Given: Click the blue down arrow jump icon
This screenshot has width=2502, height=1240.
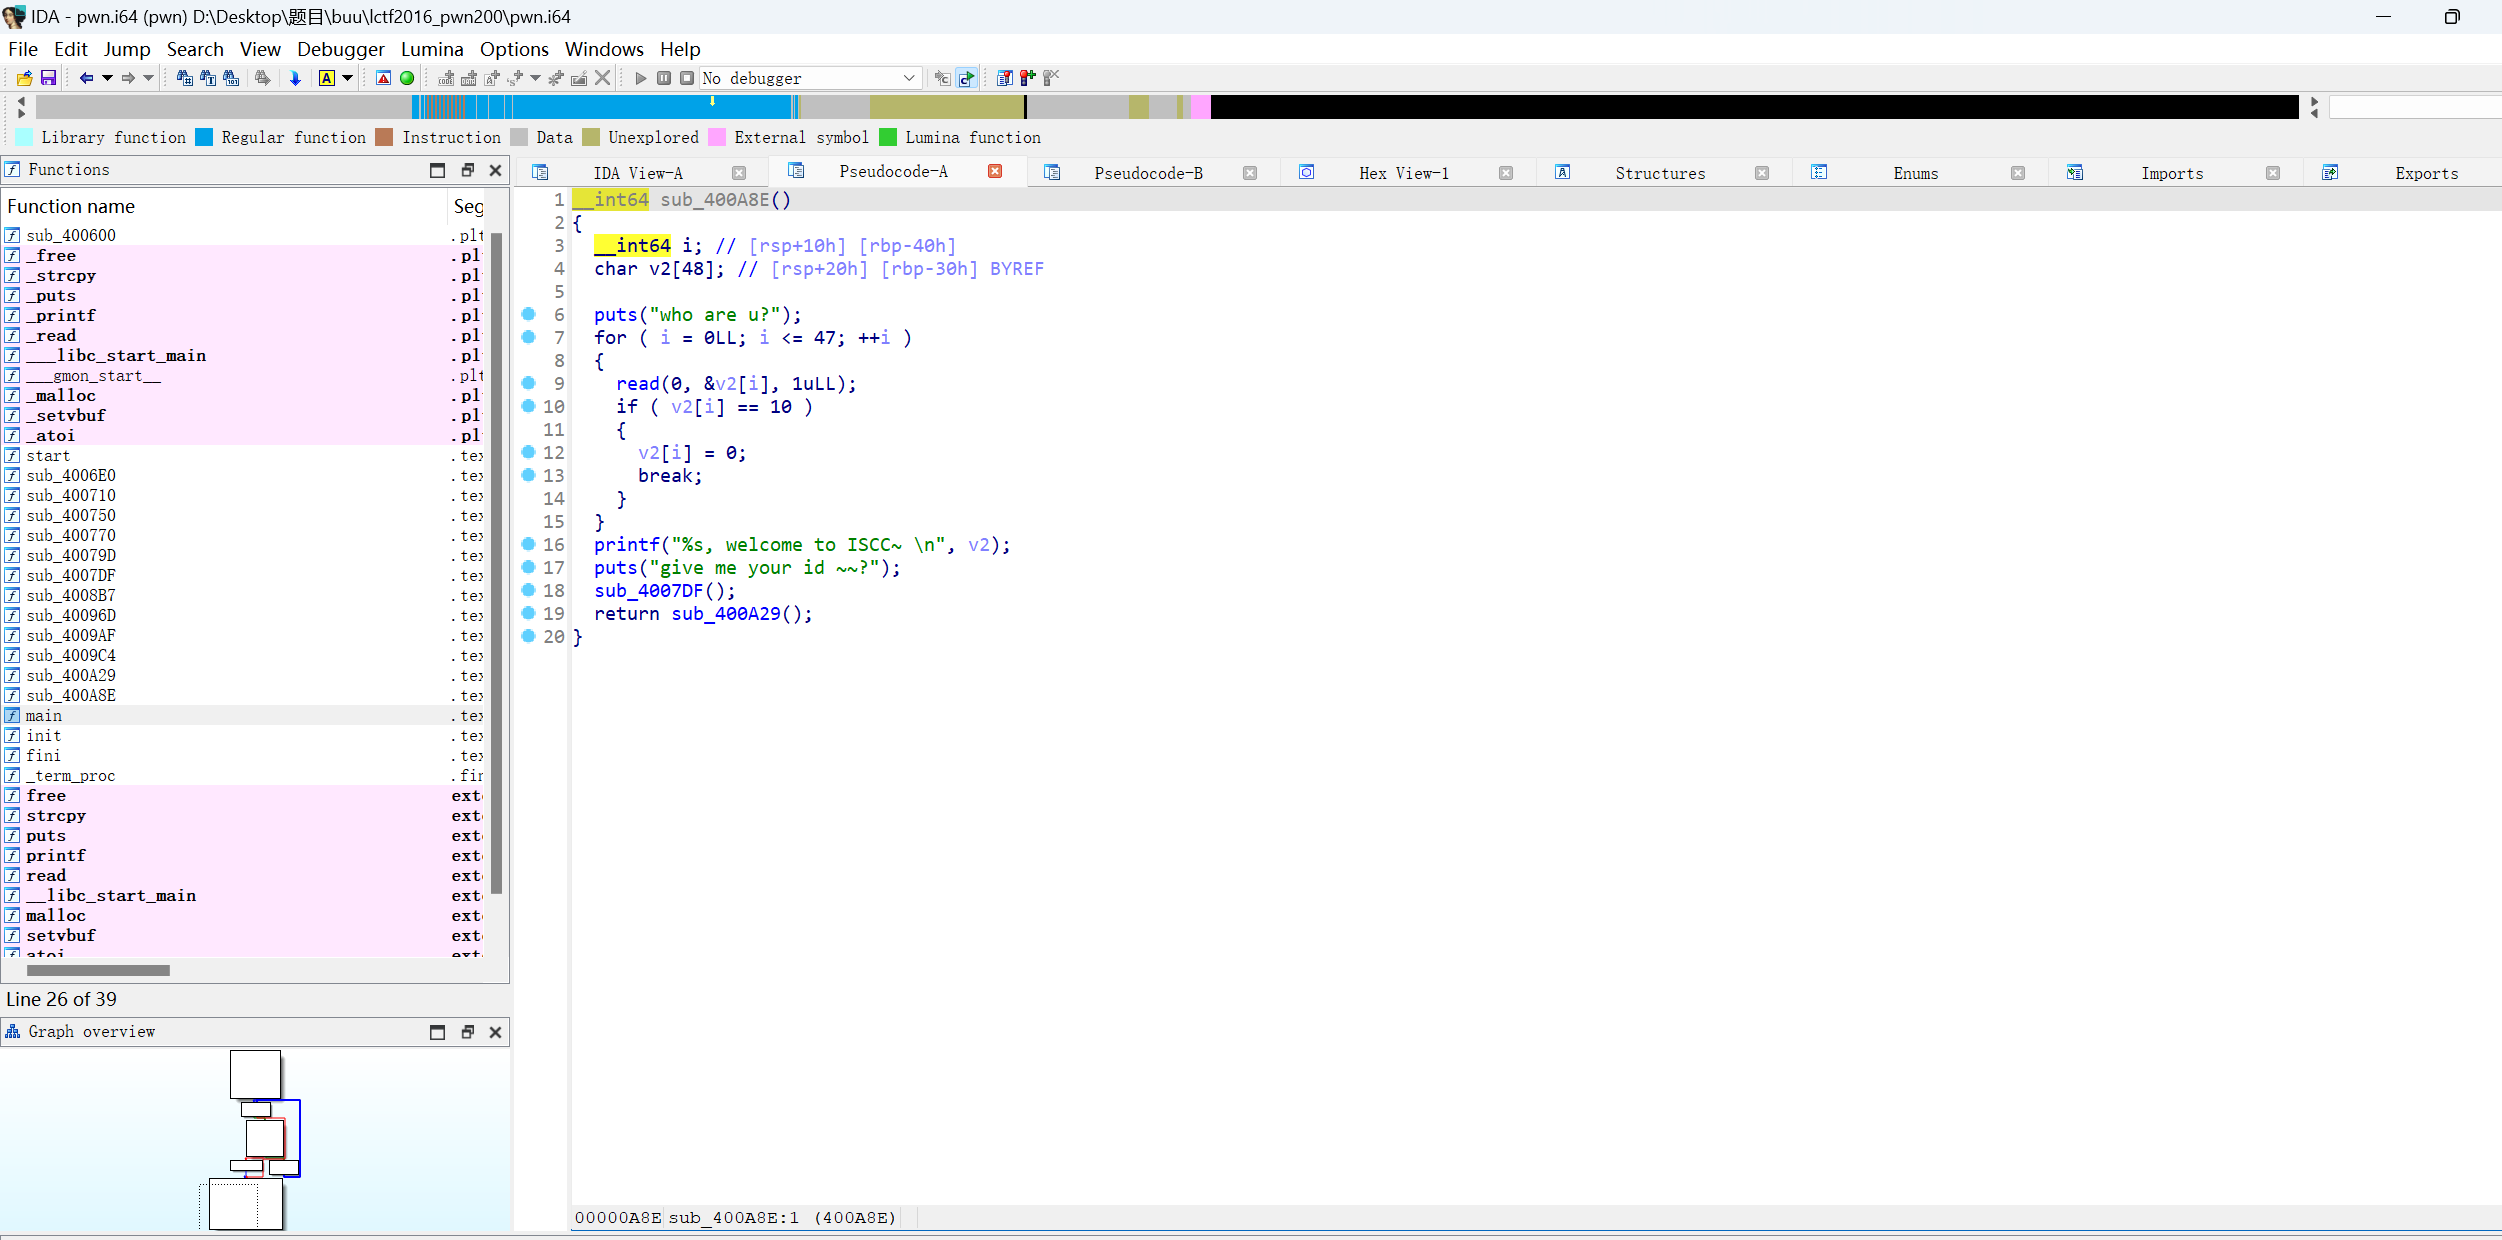Looking at the screenshot, I should (295, 78).
